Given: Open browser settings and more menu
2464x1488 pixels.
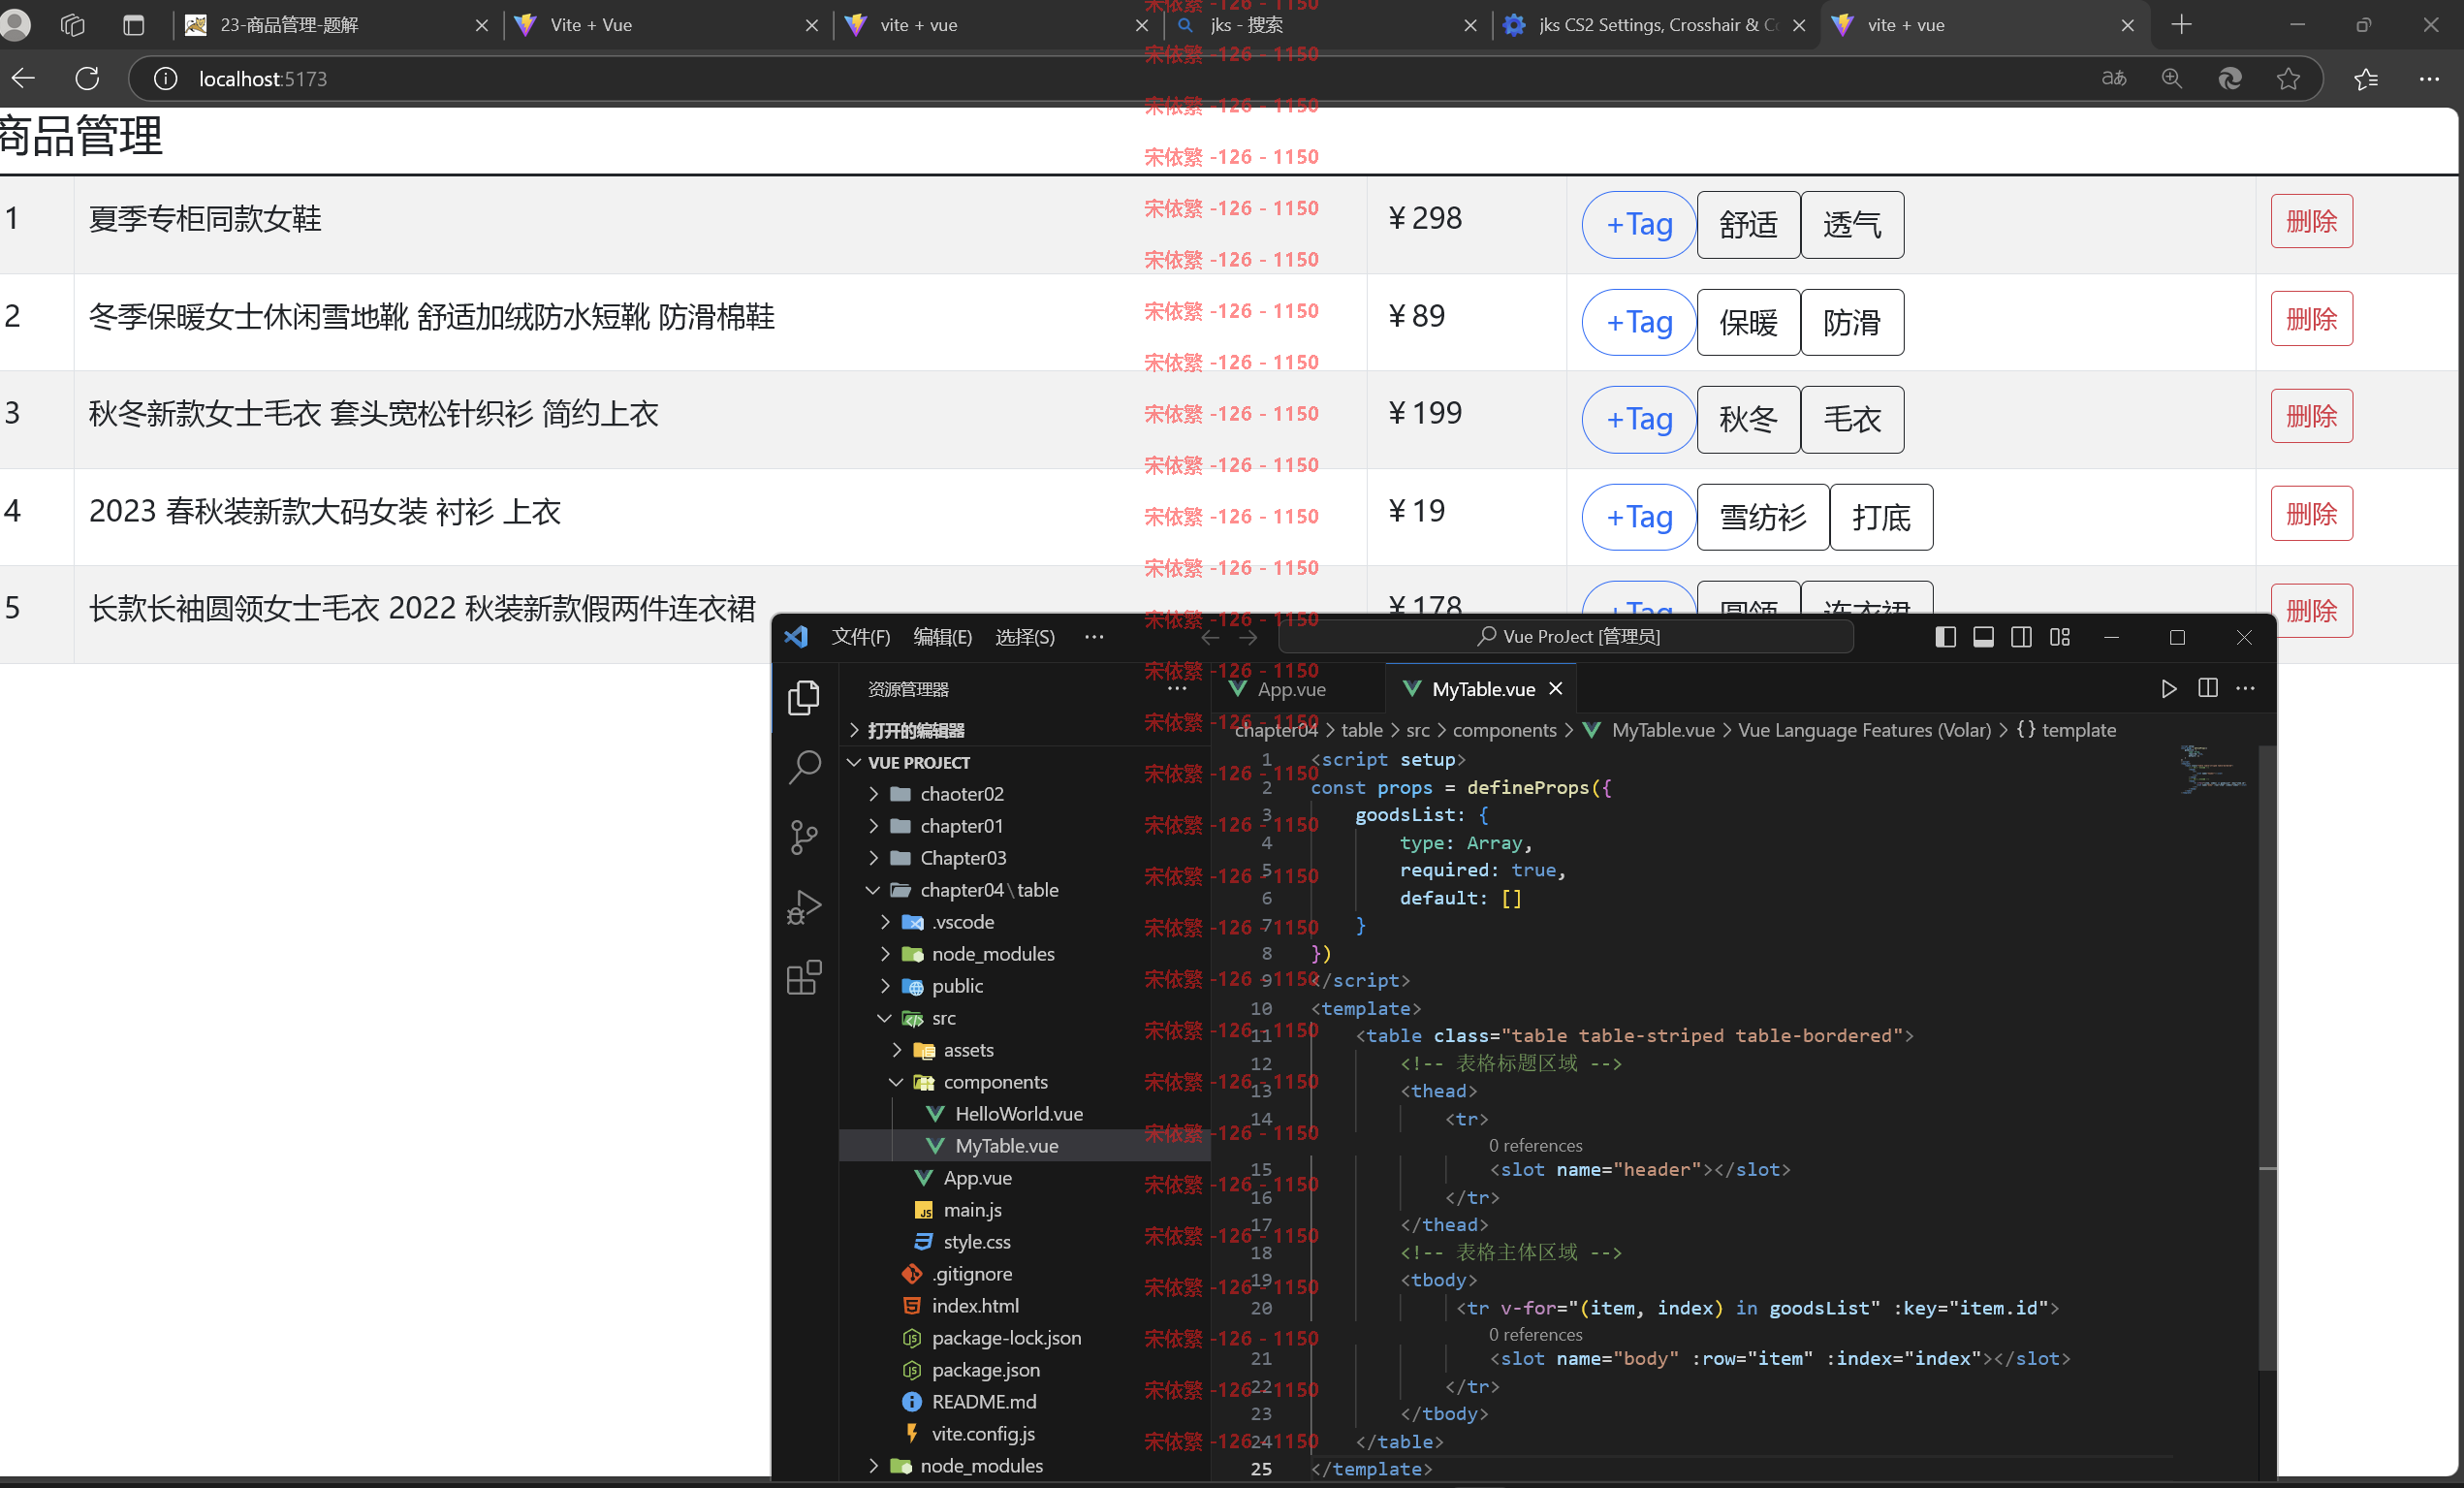Looking at the screenshot, I should tap(2429, 78).
